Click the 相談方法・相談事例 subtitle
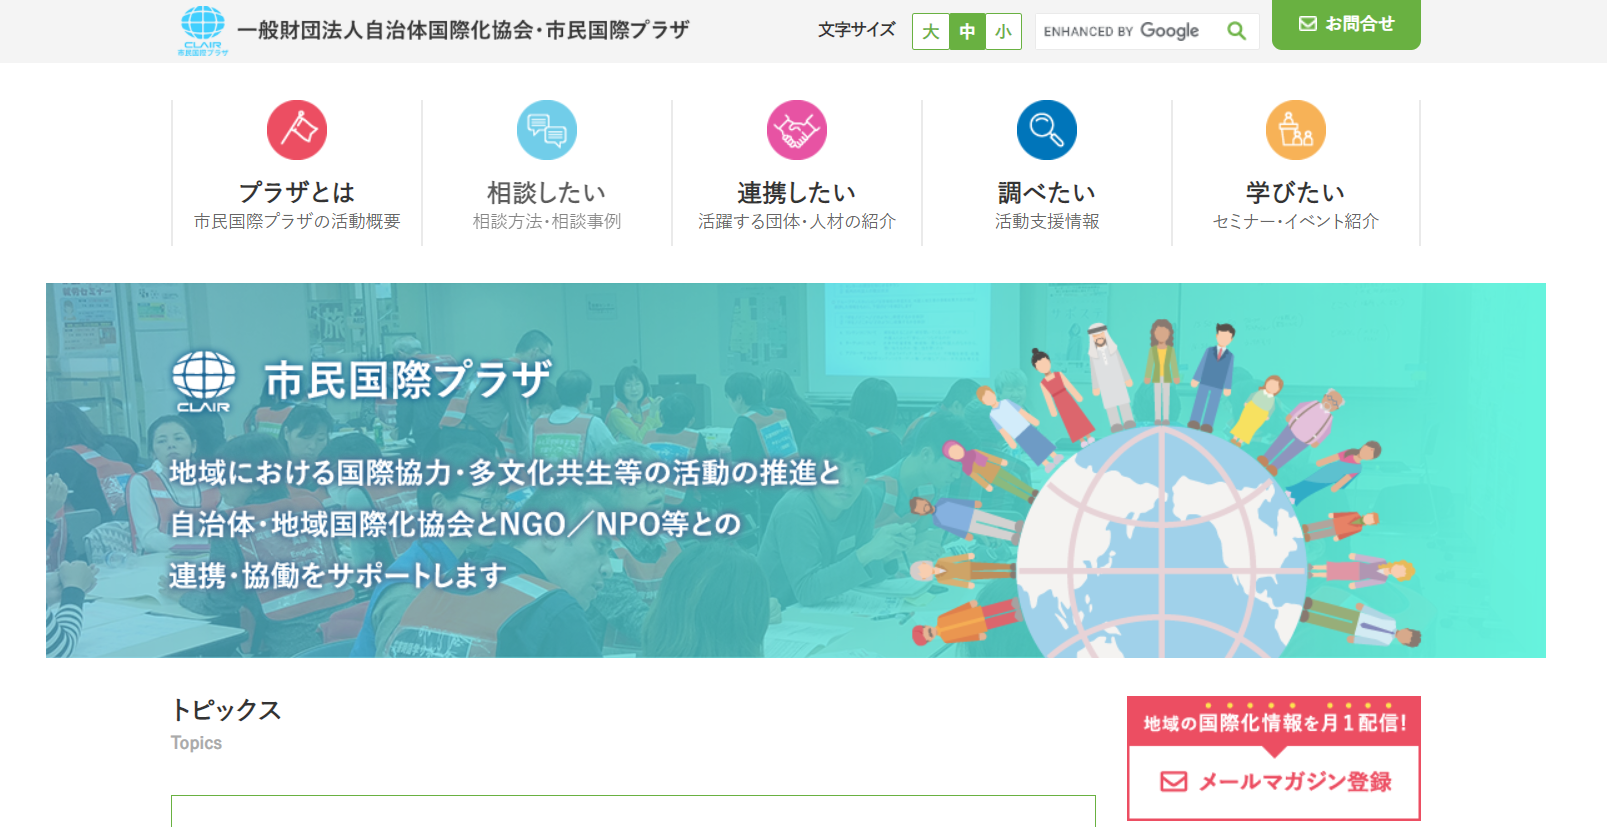 point(547,221)
